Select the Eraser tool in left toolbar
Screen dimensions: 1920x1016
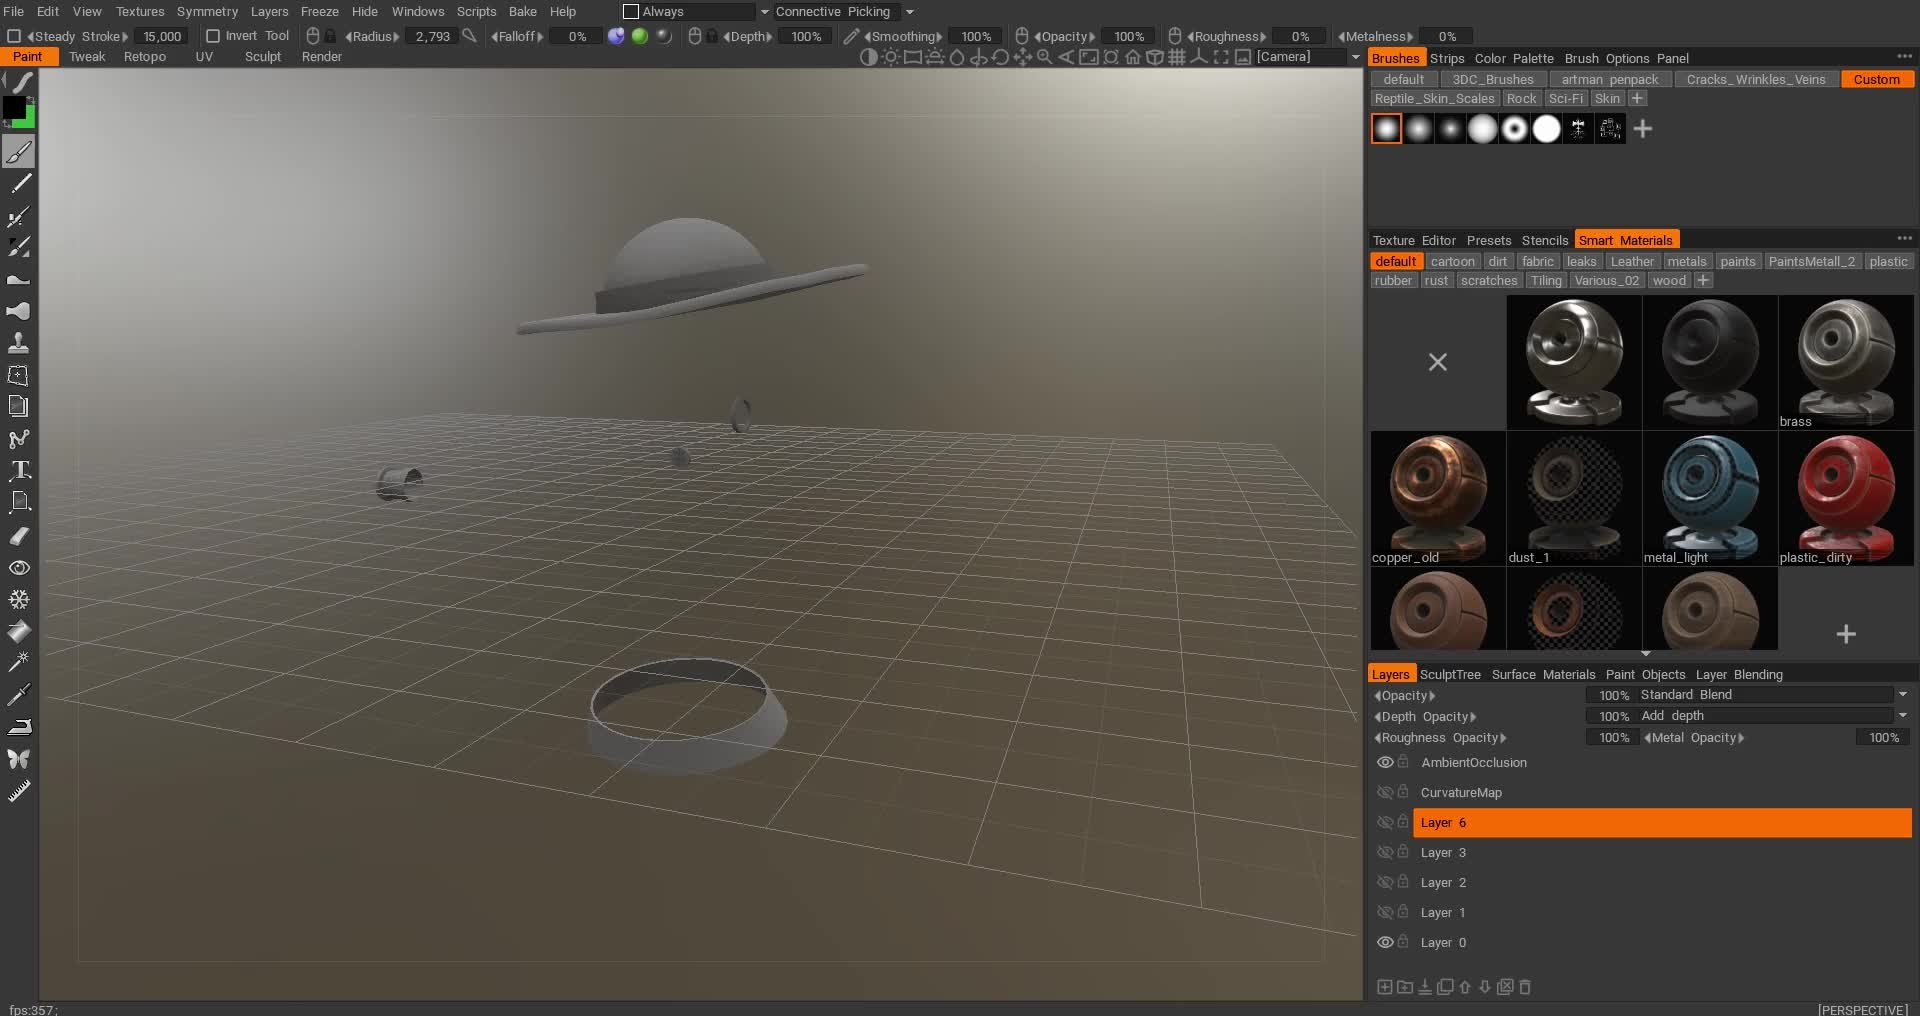[x=19, y=536]
